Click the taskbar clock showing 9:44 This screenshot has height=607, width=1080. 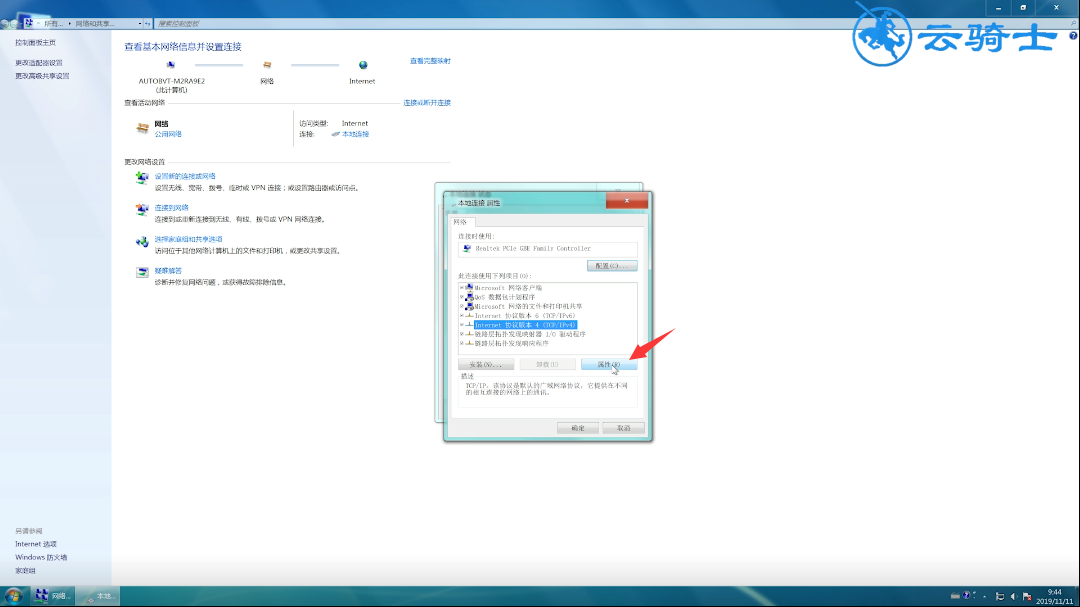[x=1055, y=597]
